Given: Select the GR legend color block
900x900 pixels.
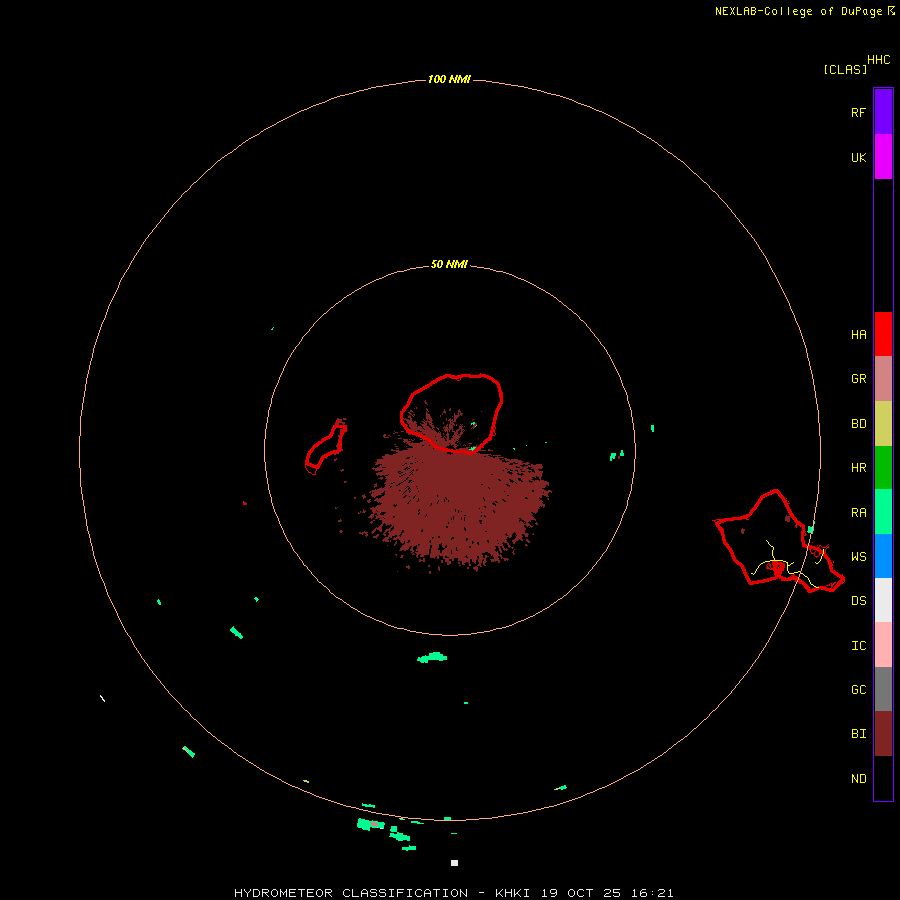Looking at the screenshot, I should (x=883, y=379).
